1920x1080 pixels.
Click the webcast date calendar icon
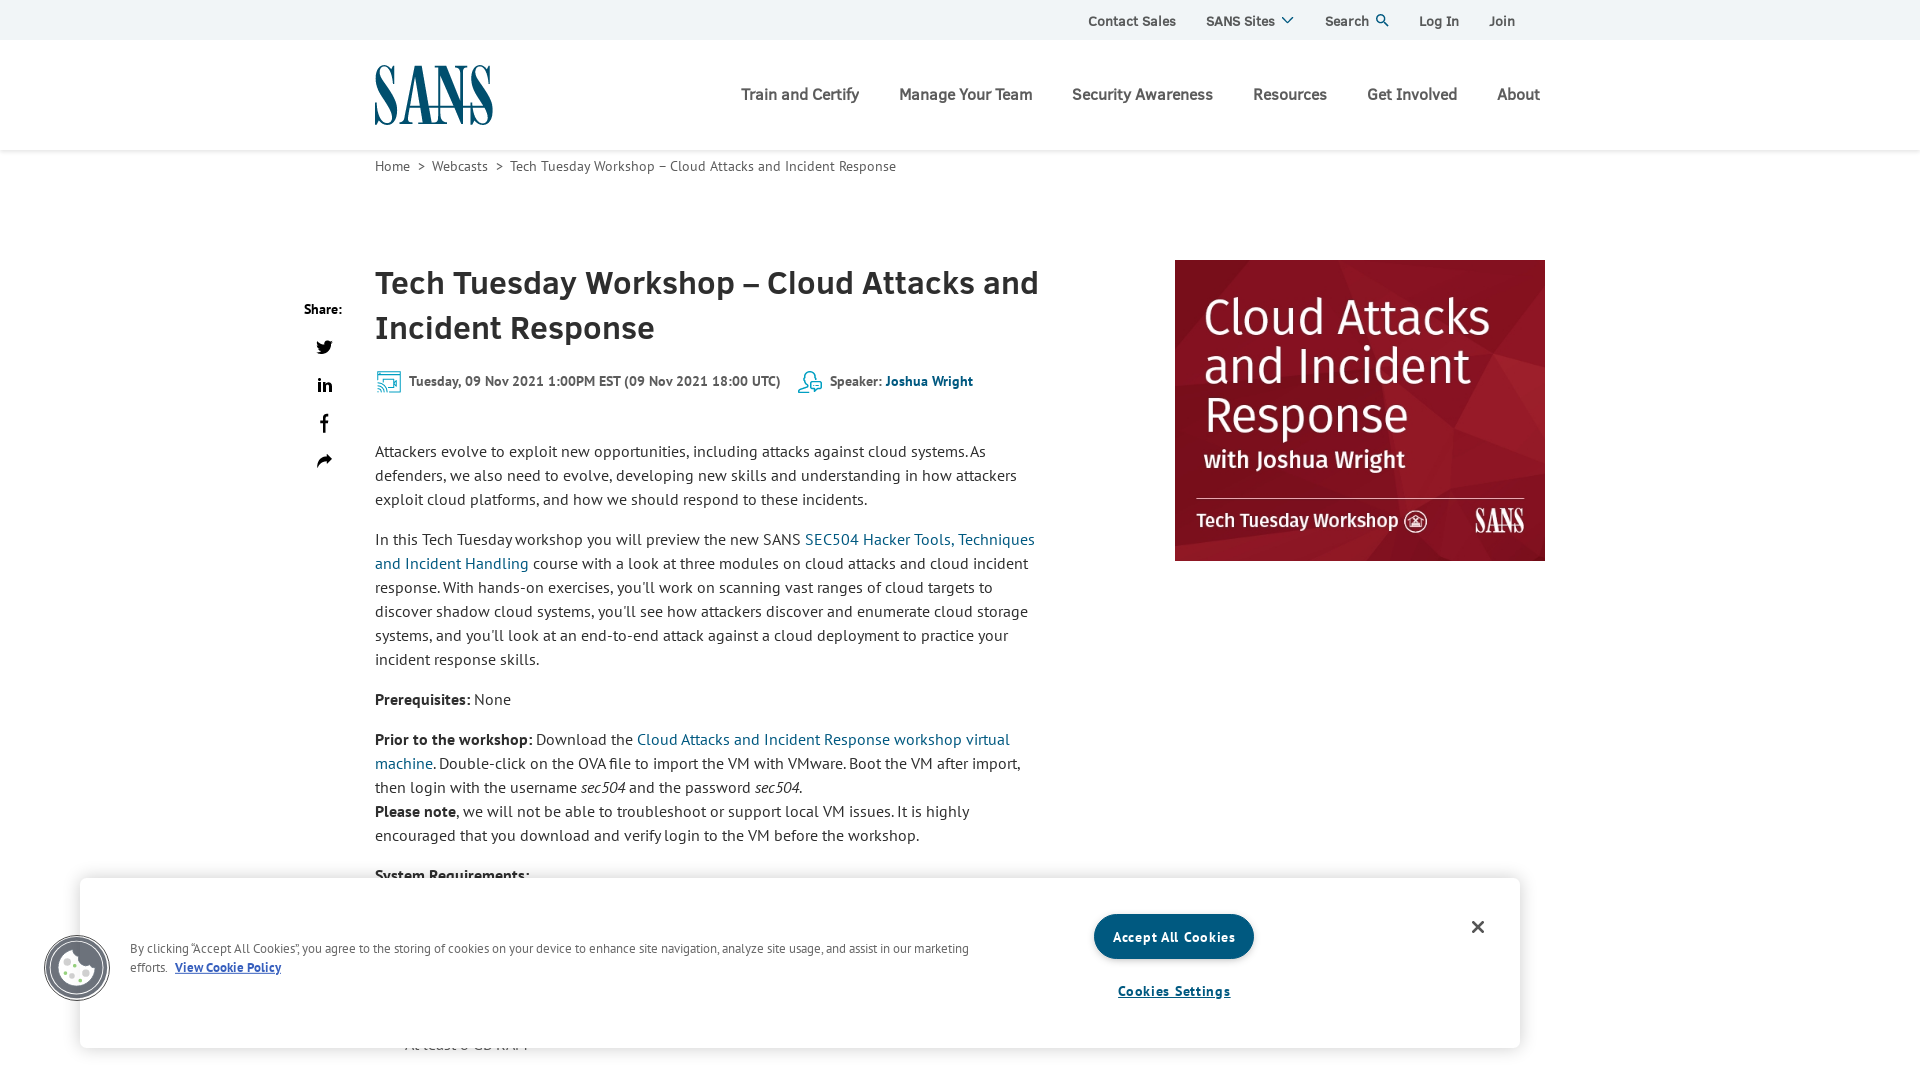point(389,382)
